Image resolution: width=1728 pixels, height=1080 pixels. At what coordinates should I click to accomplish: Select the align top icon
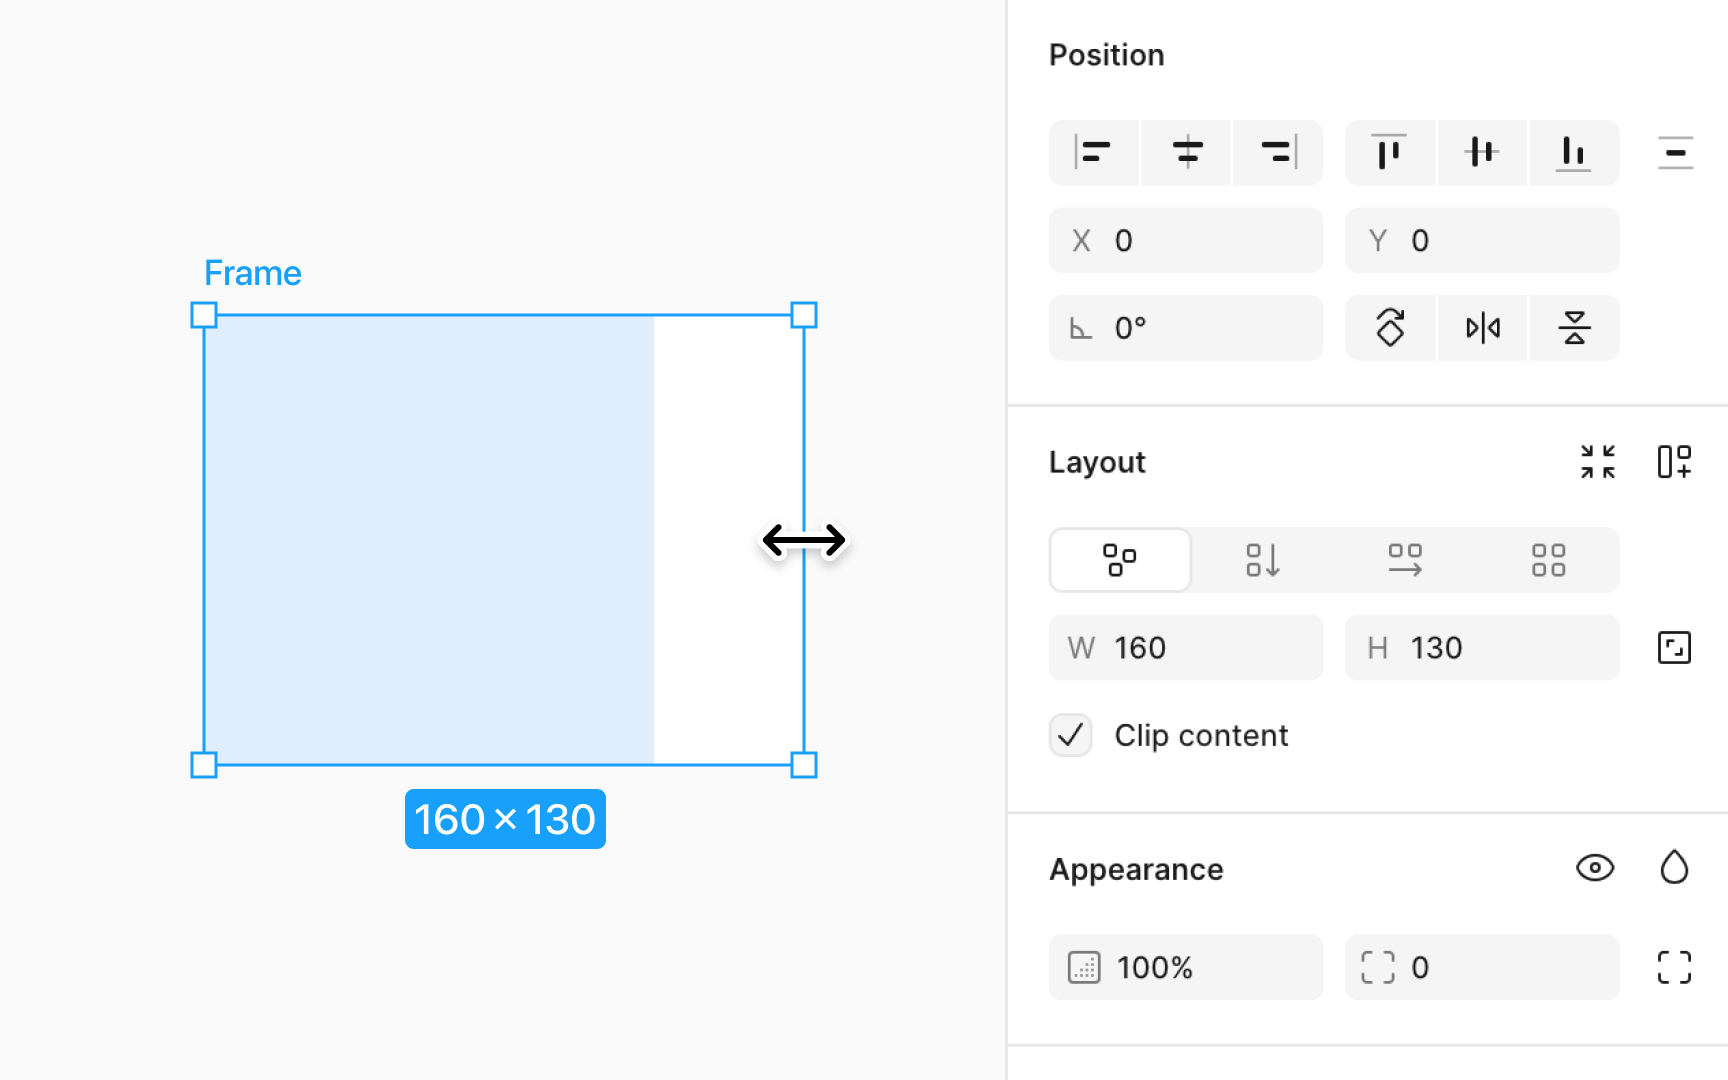coord(1390,152)
